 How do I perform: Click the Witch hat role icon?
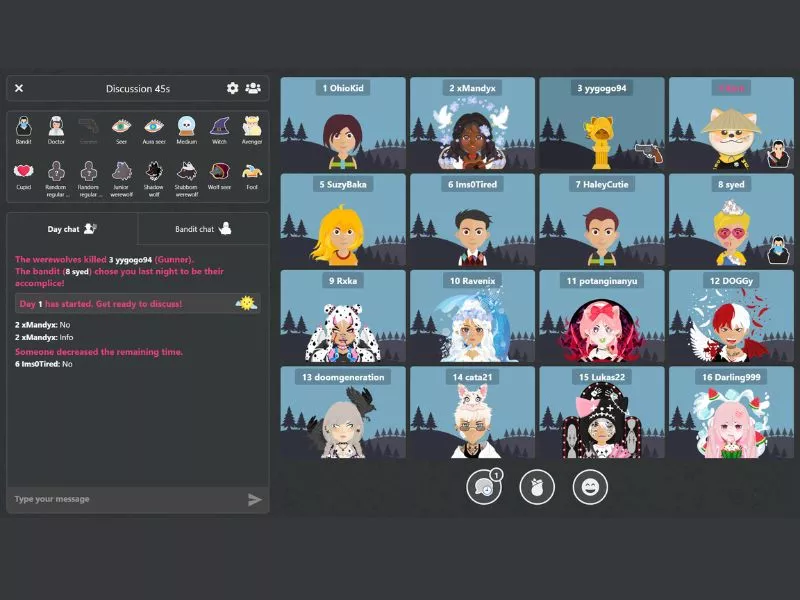pos(219,126)
